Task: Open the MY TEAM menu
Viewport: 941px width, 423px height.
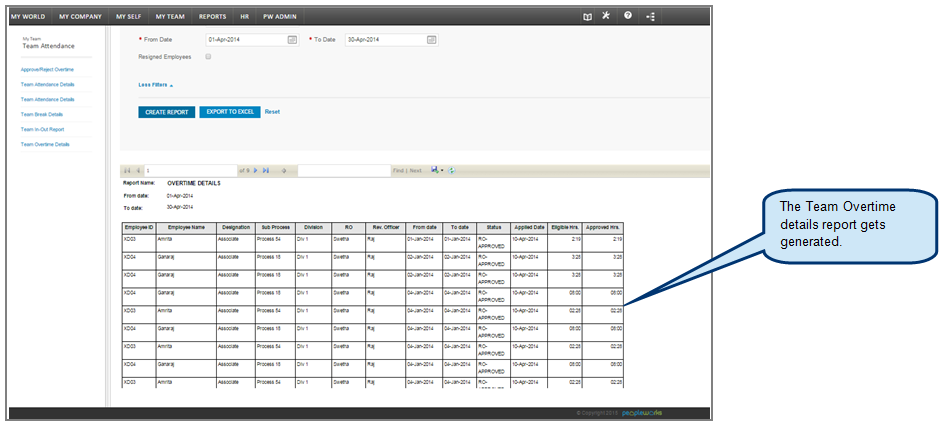Action: pyautogui.click(x=170, y=17)
